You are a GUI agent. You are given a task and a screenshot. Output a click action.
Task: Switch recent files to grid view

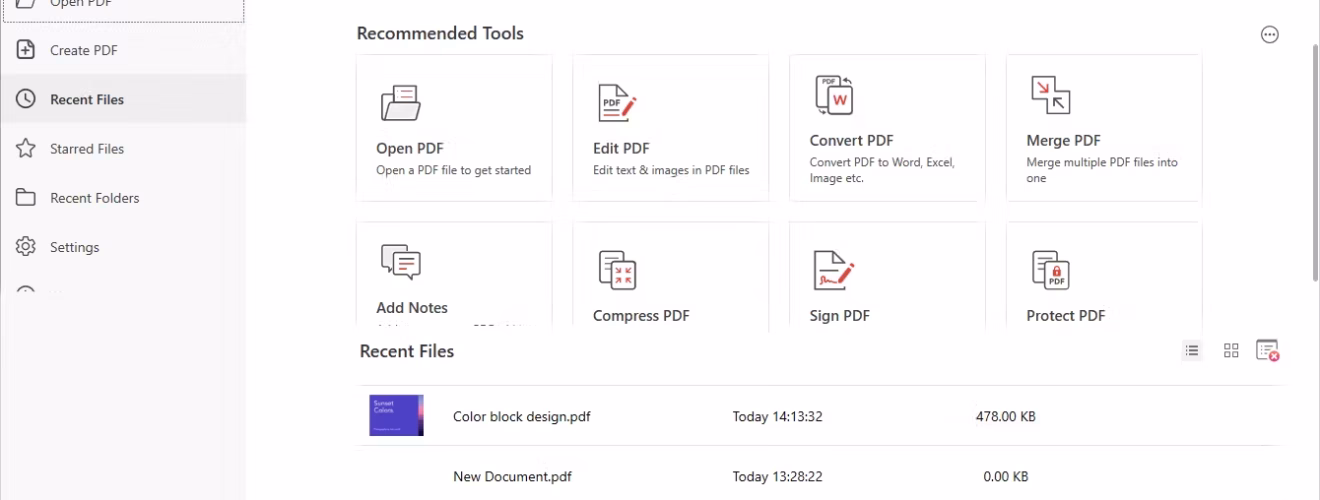click(x=1231, y=350)
